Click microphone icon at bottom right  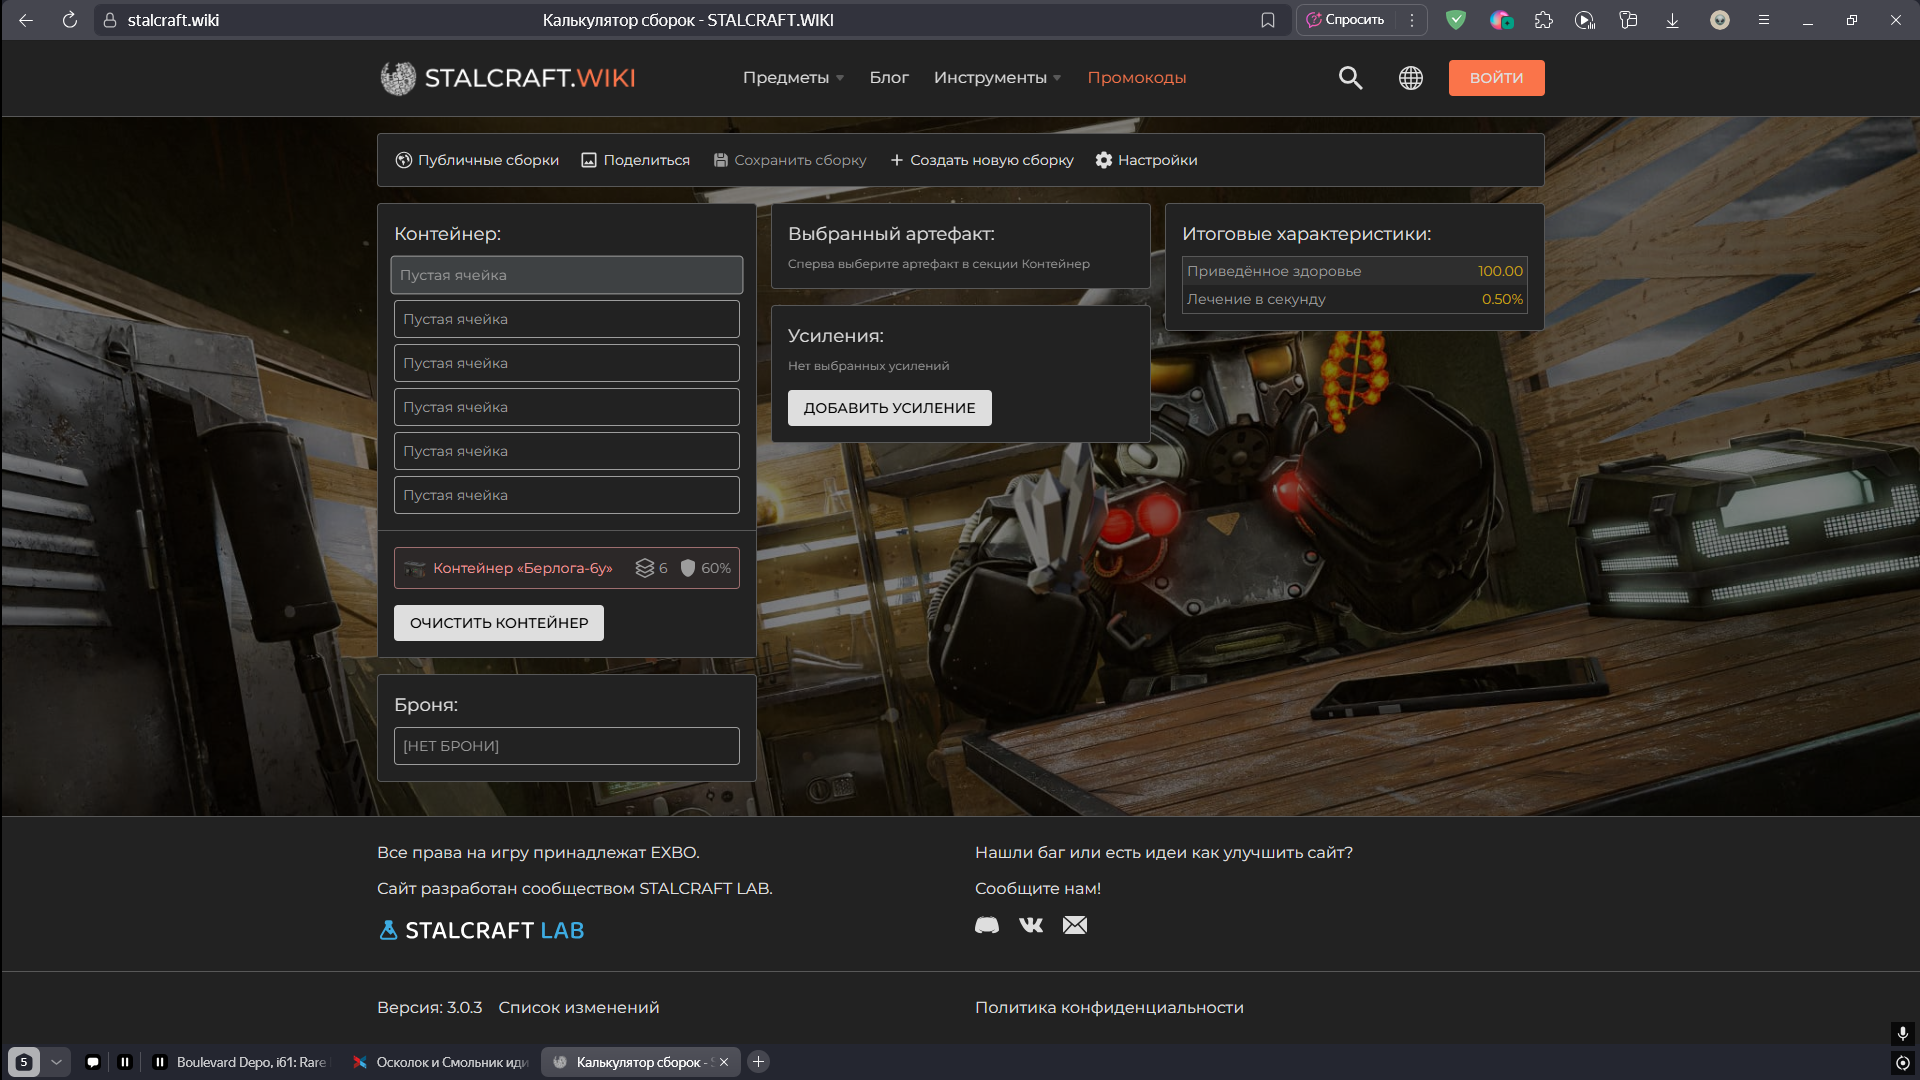(1903, 1032)
